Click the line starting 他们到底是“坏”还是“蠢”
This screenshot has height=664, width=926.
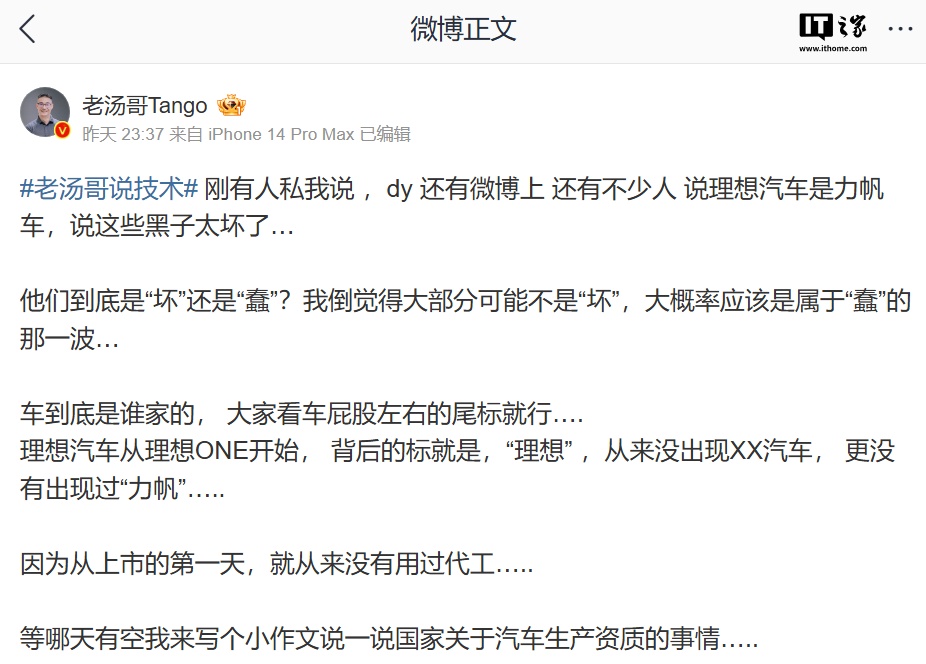point(465,301)
